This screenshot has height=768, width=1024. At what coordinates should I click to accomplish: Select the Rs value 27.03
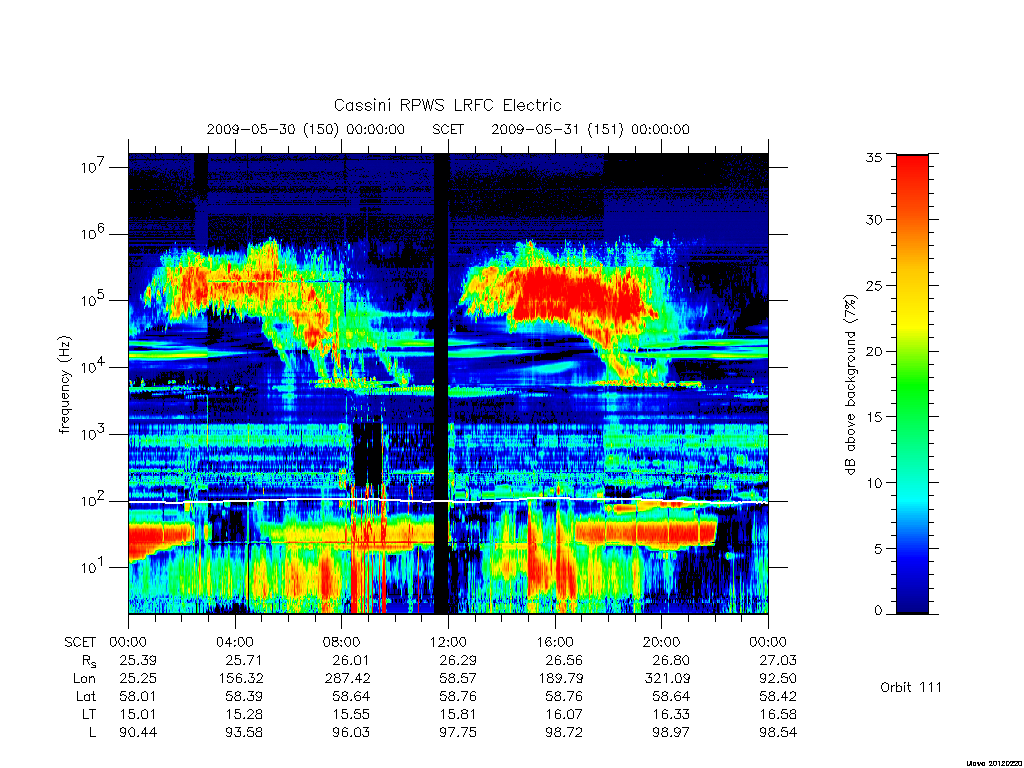point(777,660)
